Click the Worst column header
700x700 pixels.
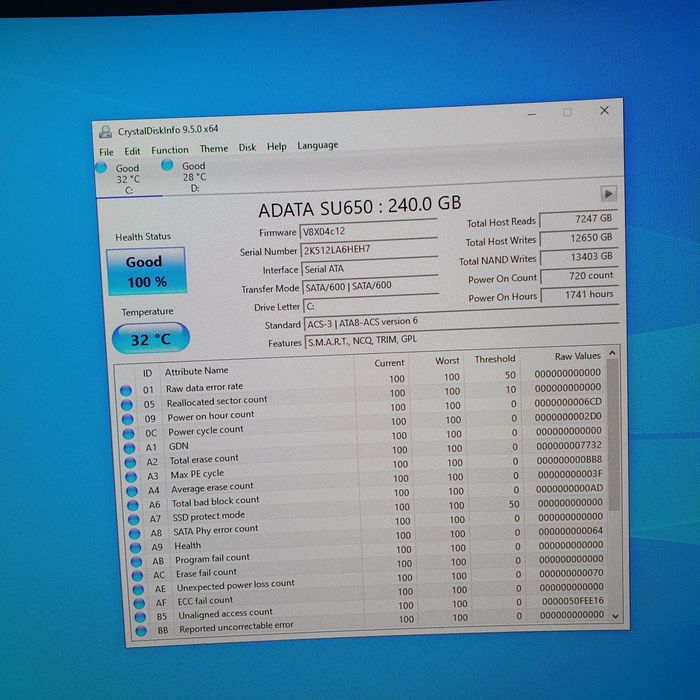(447, 361)
